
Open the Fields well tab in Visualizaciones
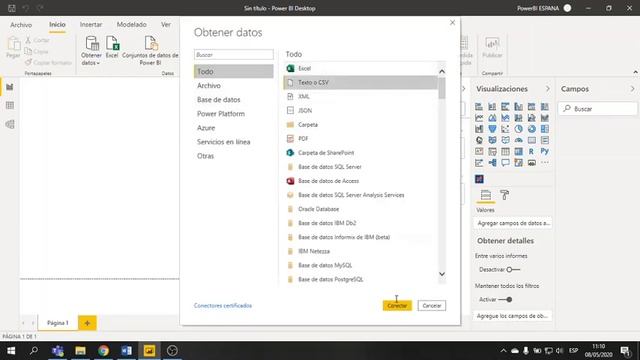click(x=486, y=195)
